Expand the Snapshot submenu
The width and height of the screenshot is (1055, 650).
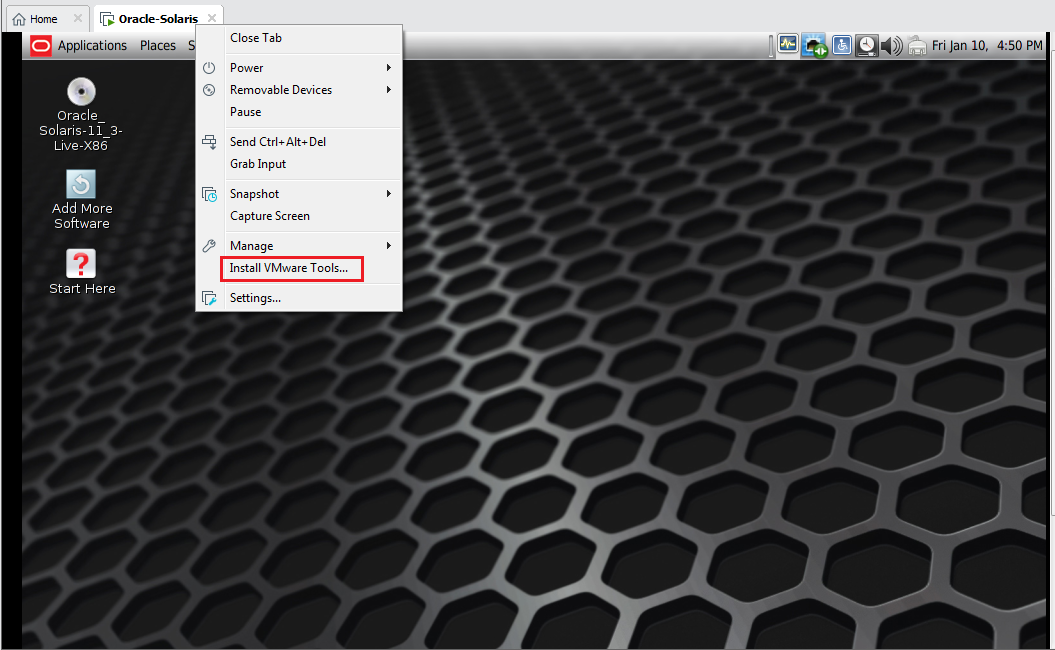pyautogui.click(x=252, y=193)
